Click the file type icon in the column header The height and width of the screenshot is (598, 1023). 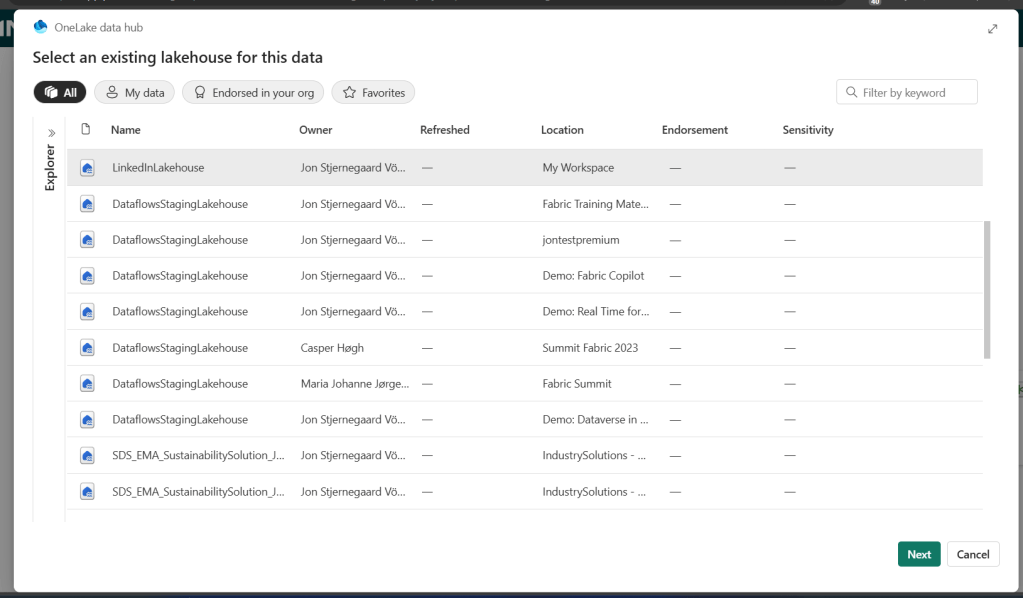(86, 130)
